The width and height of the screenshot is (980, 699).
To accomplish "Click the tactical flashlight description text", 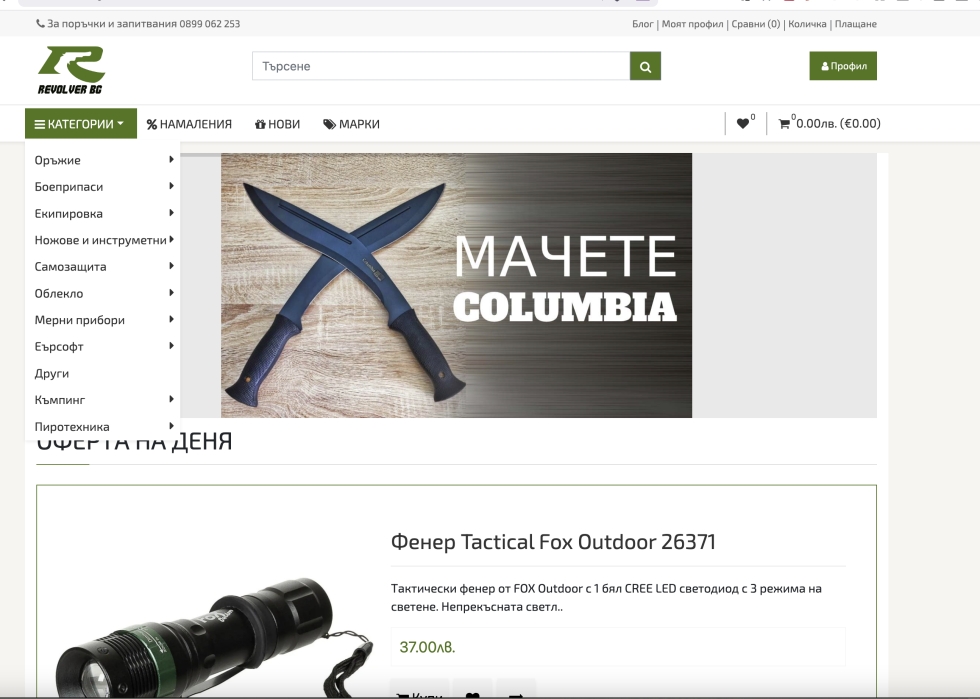I will pos(606,598).
